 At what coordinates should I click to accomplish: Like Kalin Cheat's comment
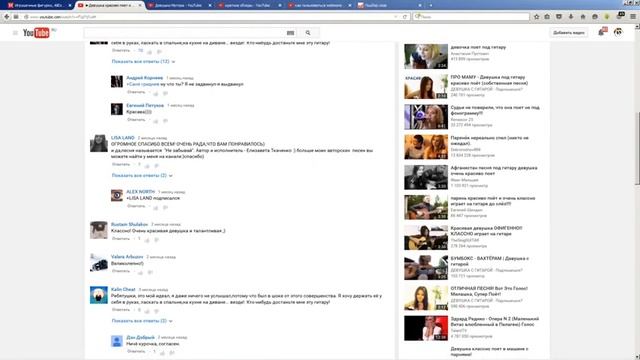pos(147,311)
